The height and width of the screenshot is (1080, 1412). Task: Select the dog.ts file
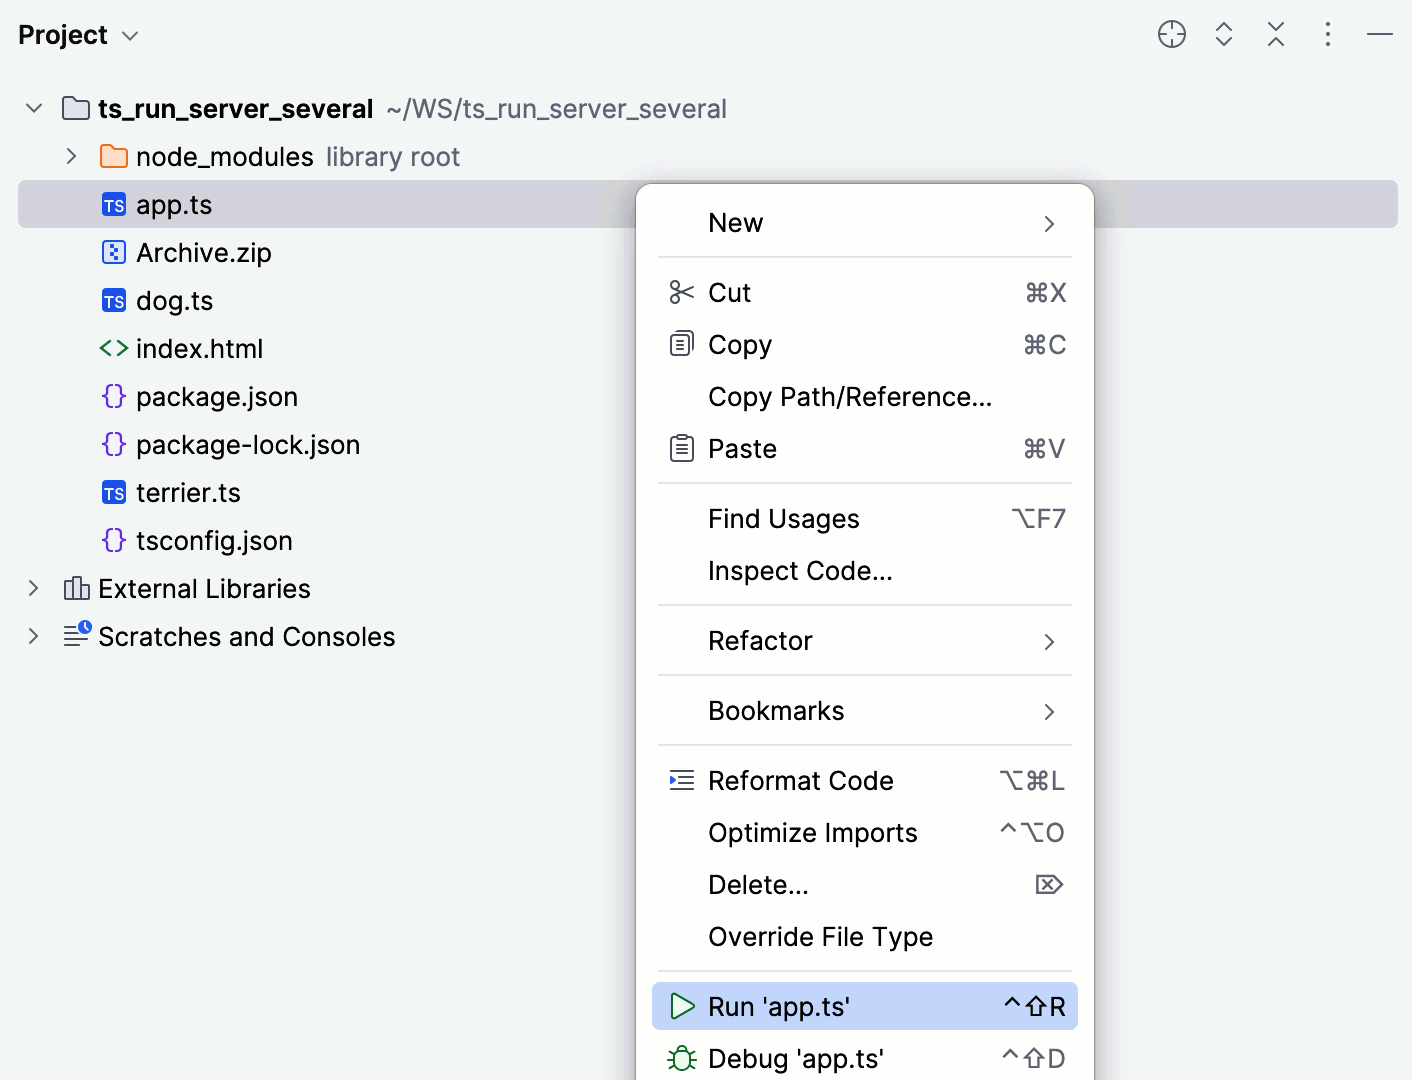tap(175, 300)
